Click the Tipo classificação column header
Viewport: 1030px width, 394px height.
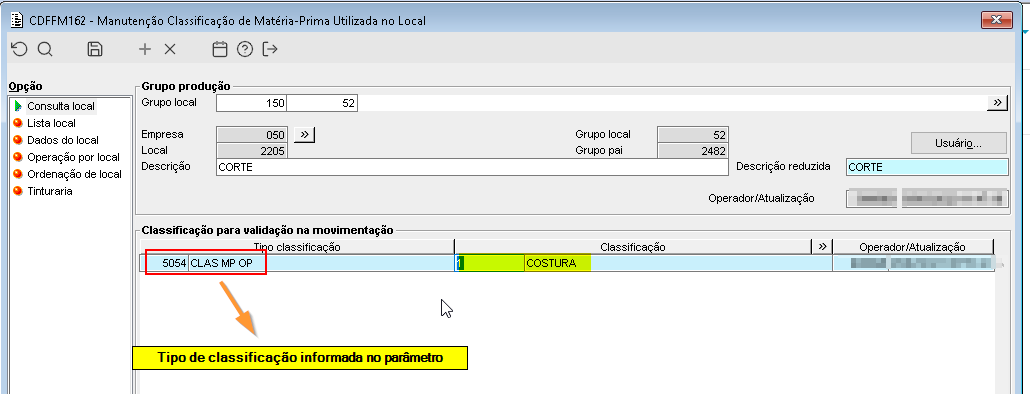pyautogui.click(x=297, y=247)
